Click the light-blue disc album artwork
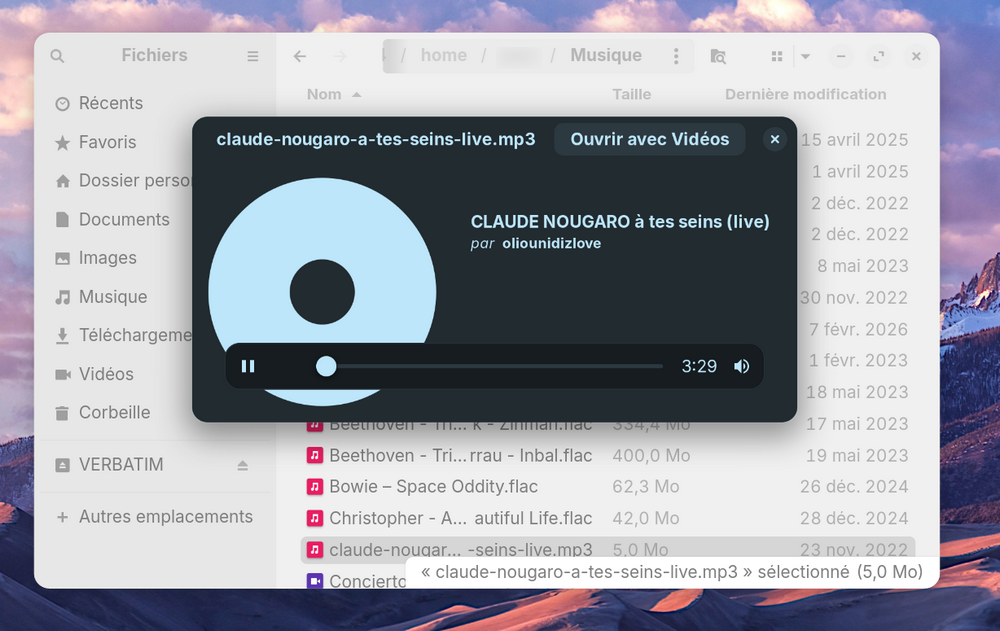1000x631 pixels. [322, 292]
